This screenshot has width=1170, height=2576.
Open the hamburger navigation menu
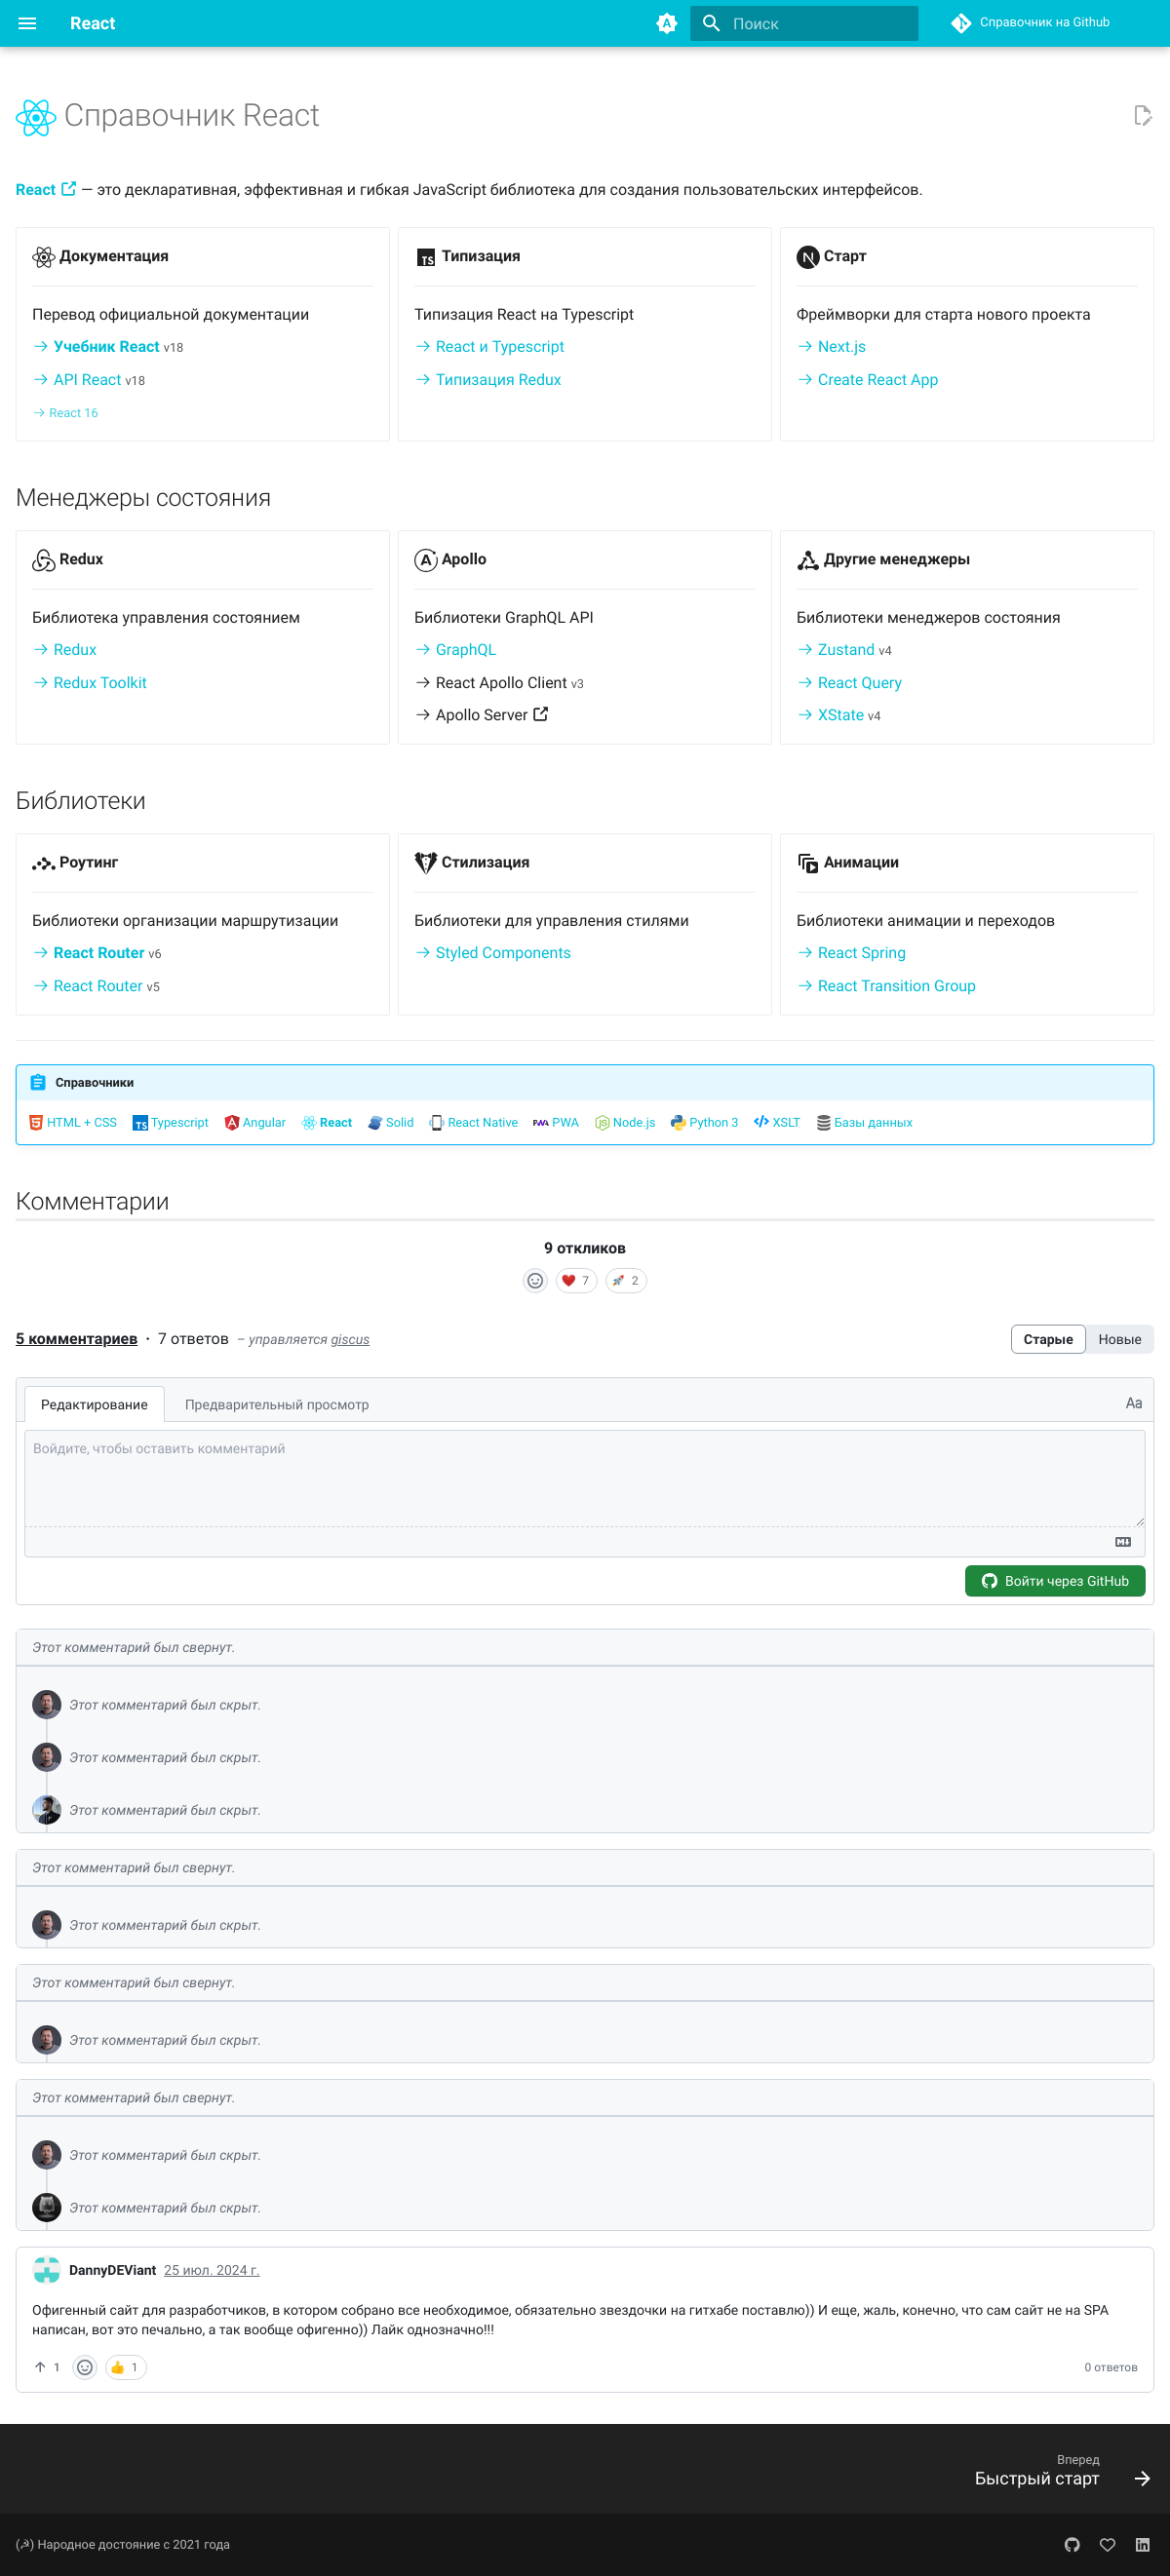[x=27, y=23]
